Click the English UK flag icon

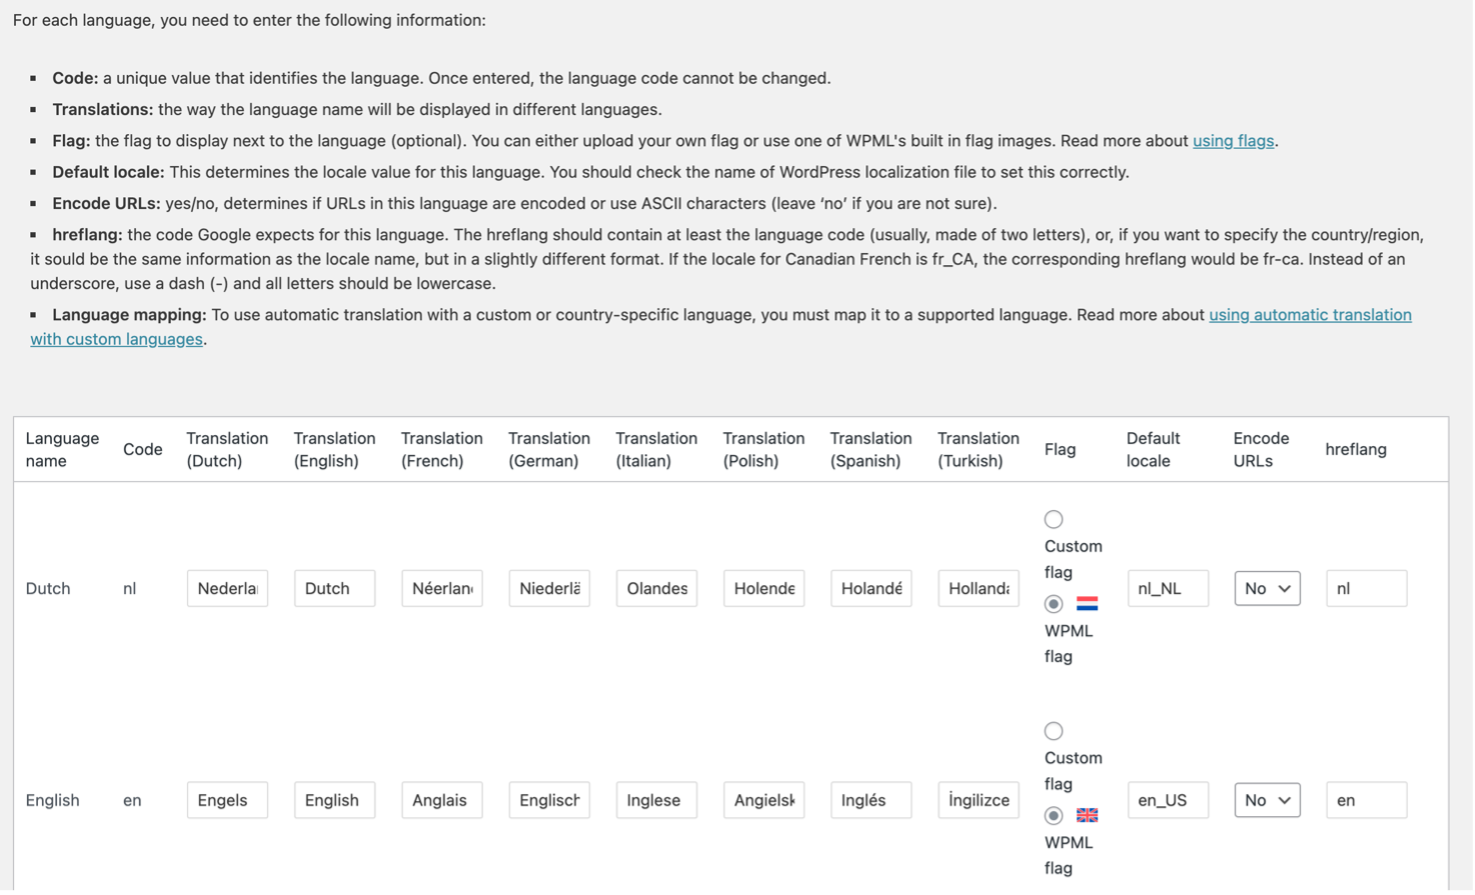(x=1087, y=816)
